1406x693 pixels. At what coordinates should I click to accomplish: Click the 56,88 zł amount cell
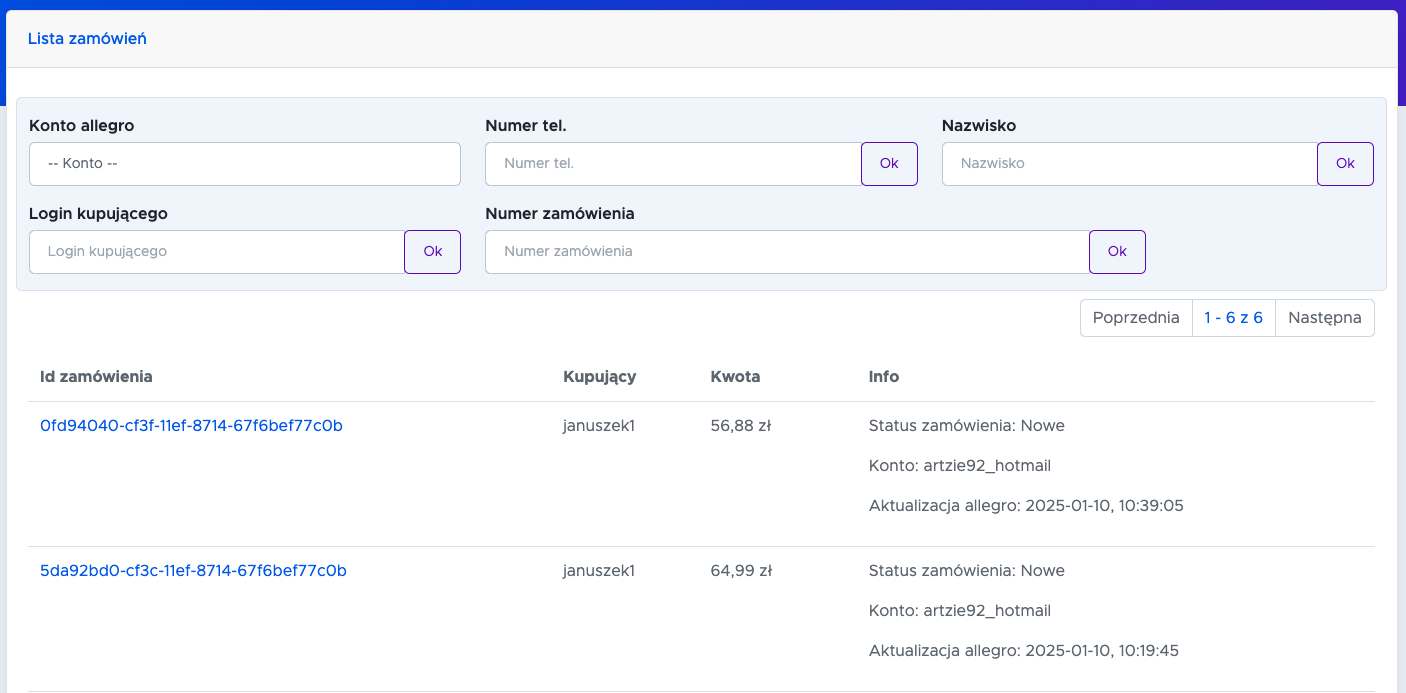(740, 426)
